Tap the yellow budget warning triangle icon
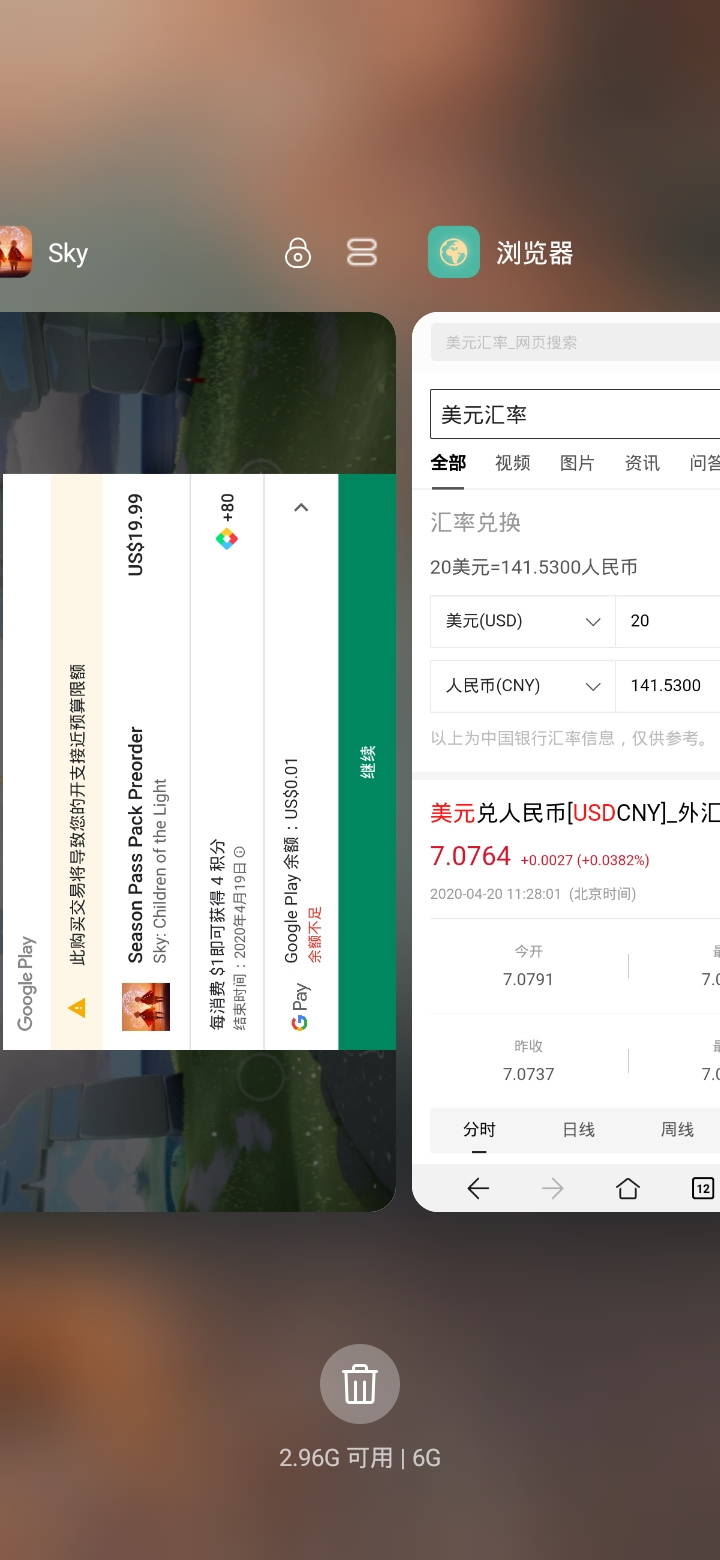The image size is (720, 1560). (x=76, y=1008)
